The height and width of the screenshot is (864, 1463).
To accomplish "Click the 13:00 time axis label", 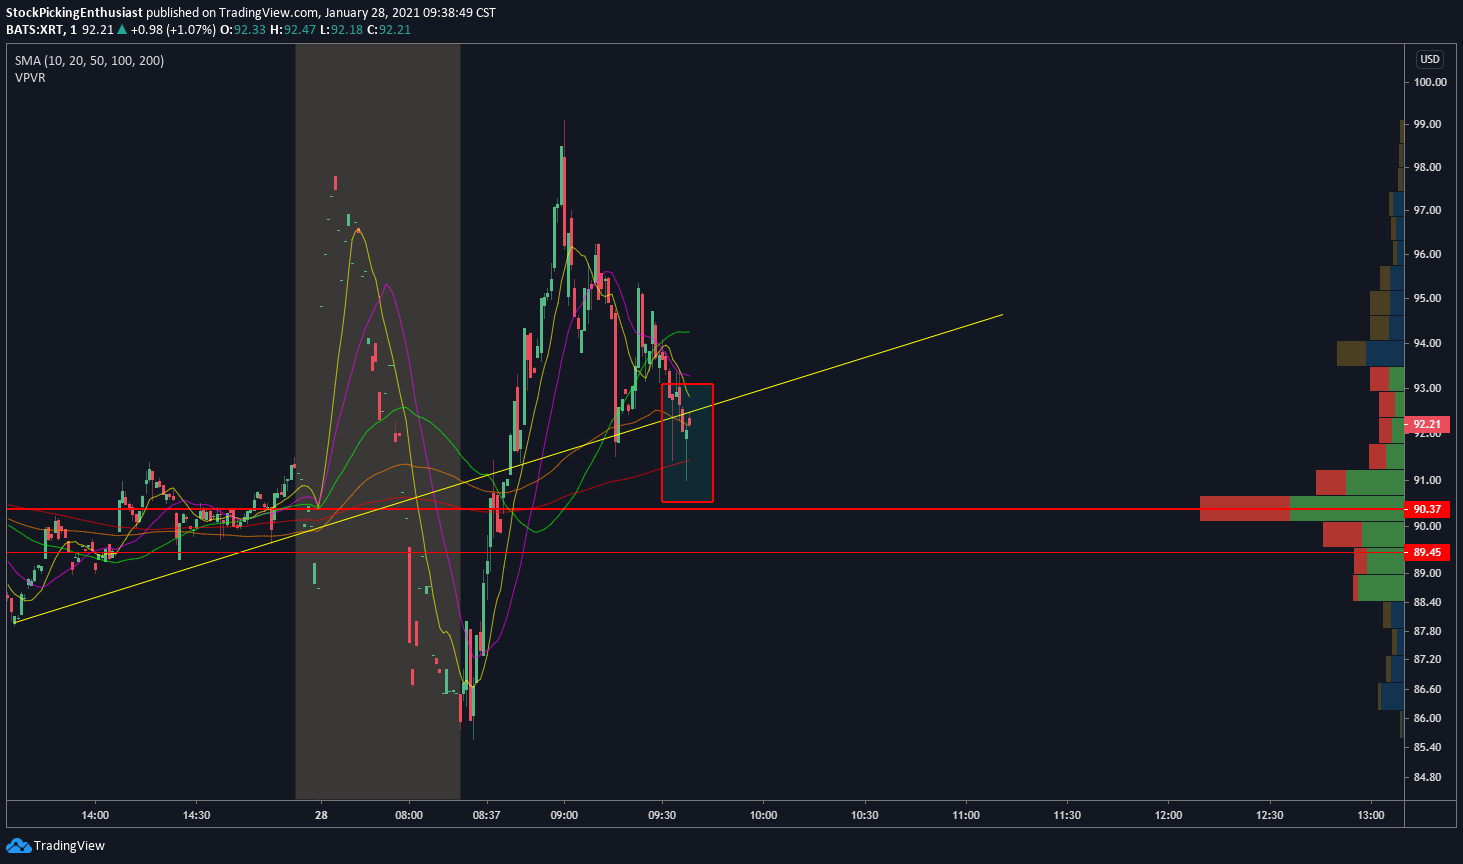I will (1371, 815).
